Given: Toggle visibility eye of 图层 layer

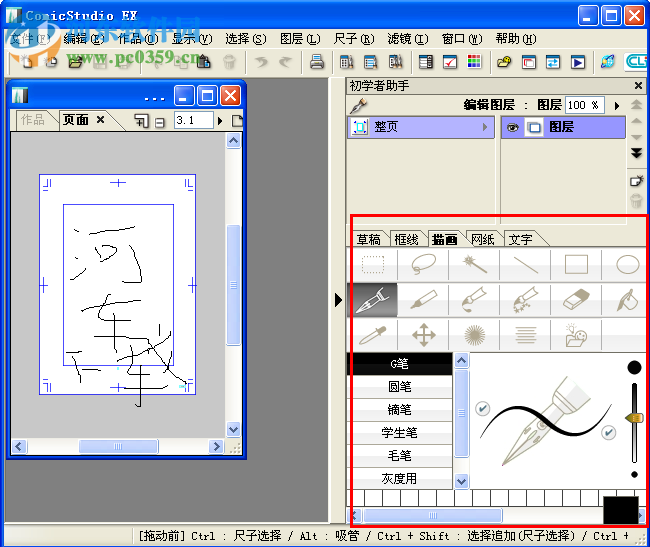Looking at the screenshot, I should [x=512, y=127].
